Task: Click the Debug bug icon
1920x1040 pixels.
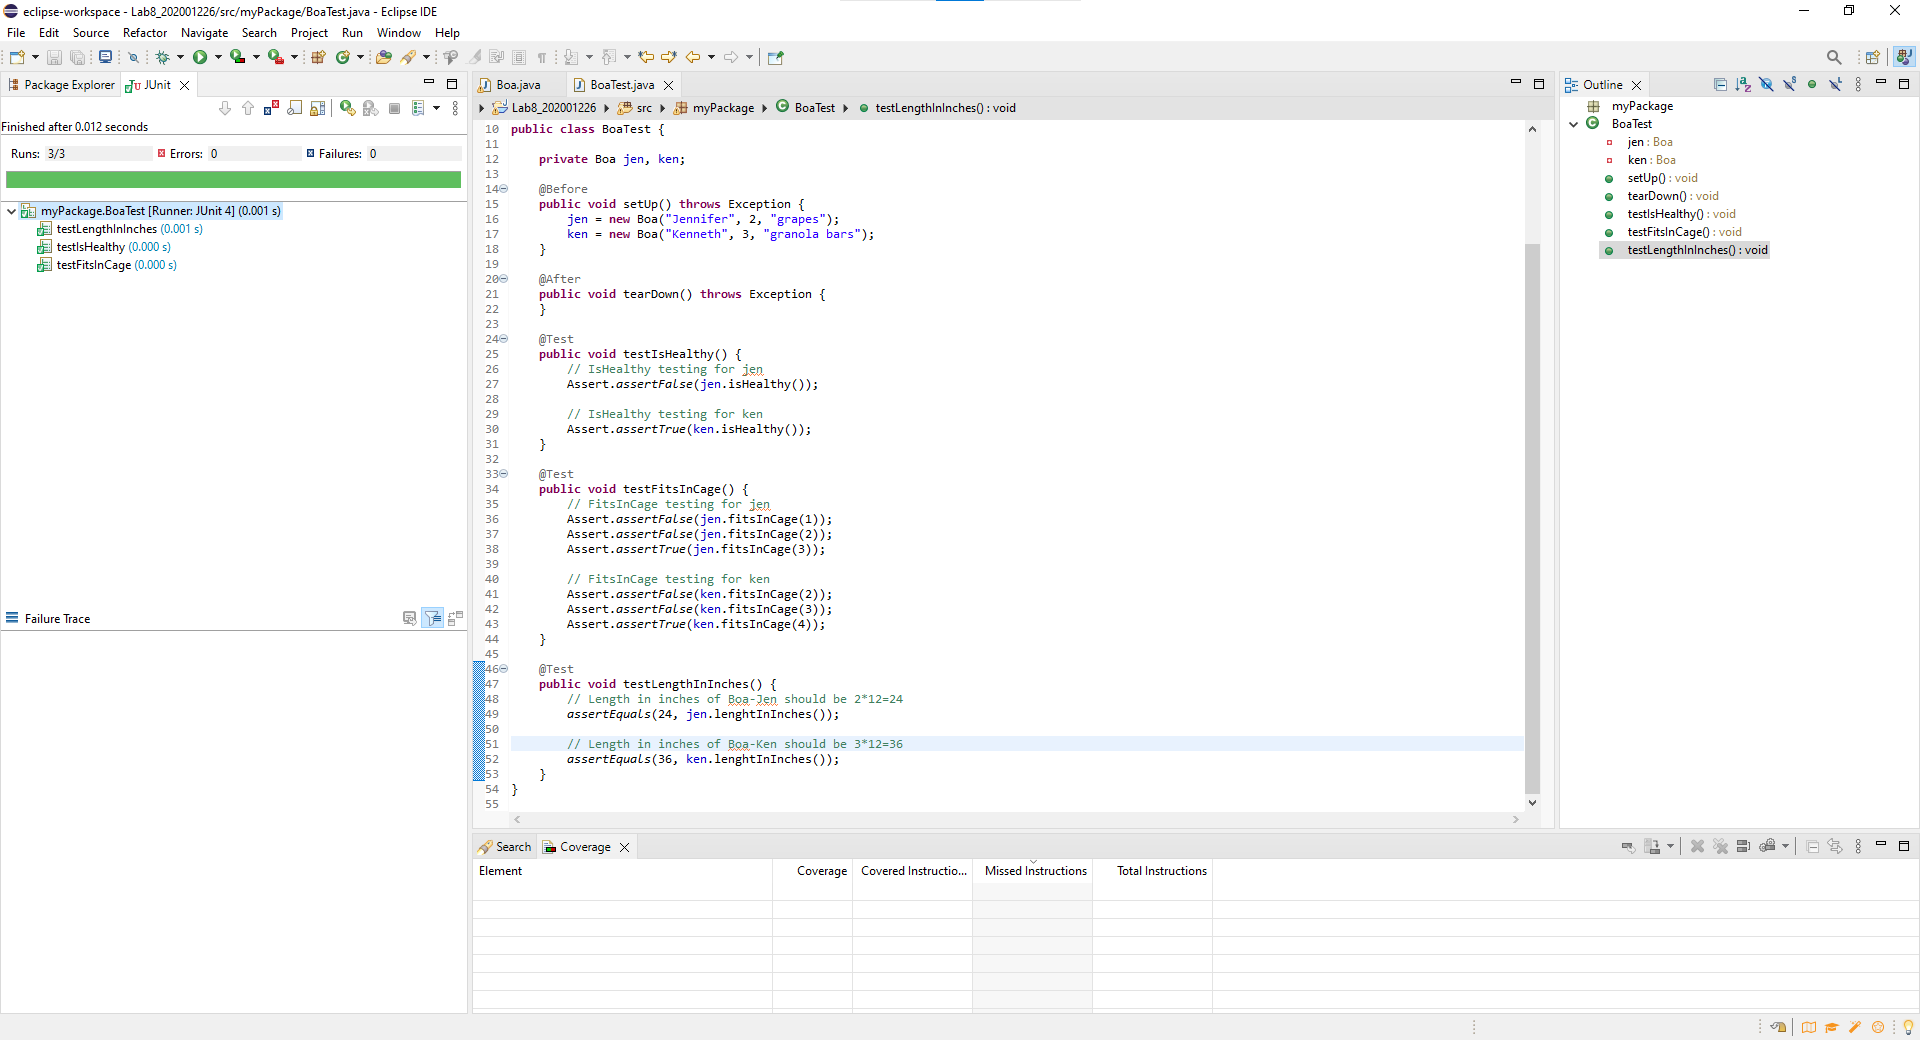Action: click(162, 57)
